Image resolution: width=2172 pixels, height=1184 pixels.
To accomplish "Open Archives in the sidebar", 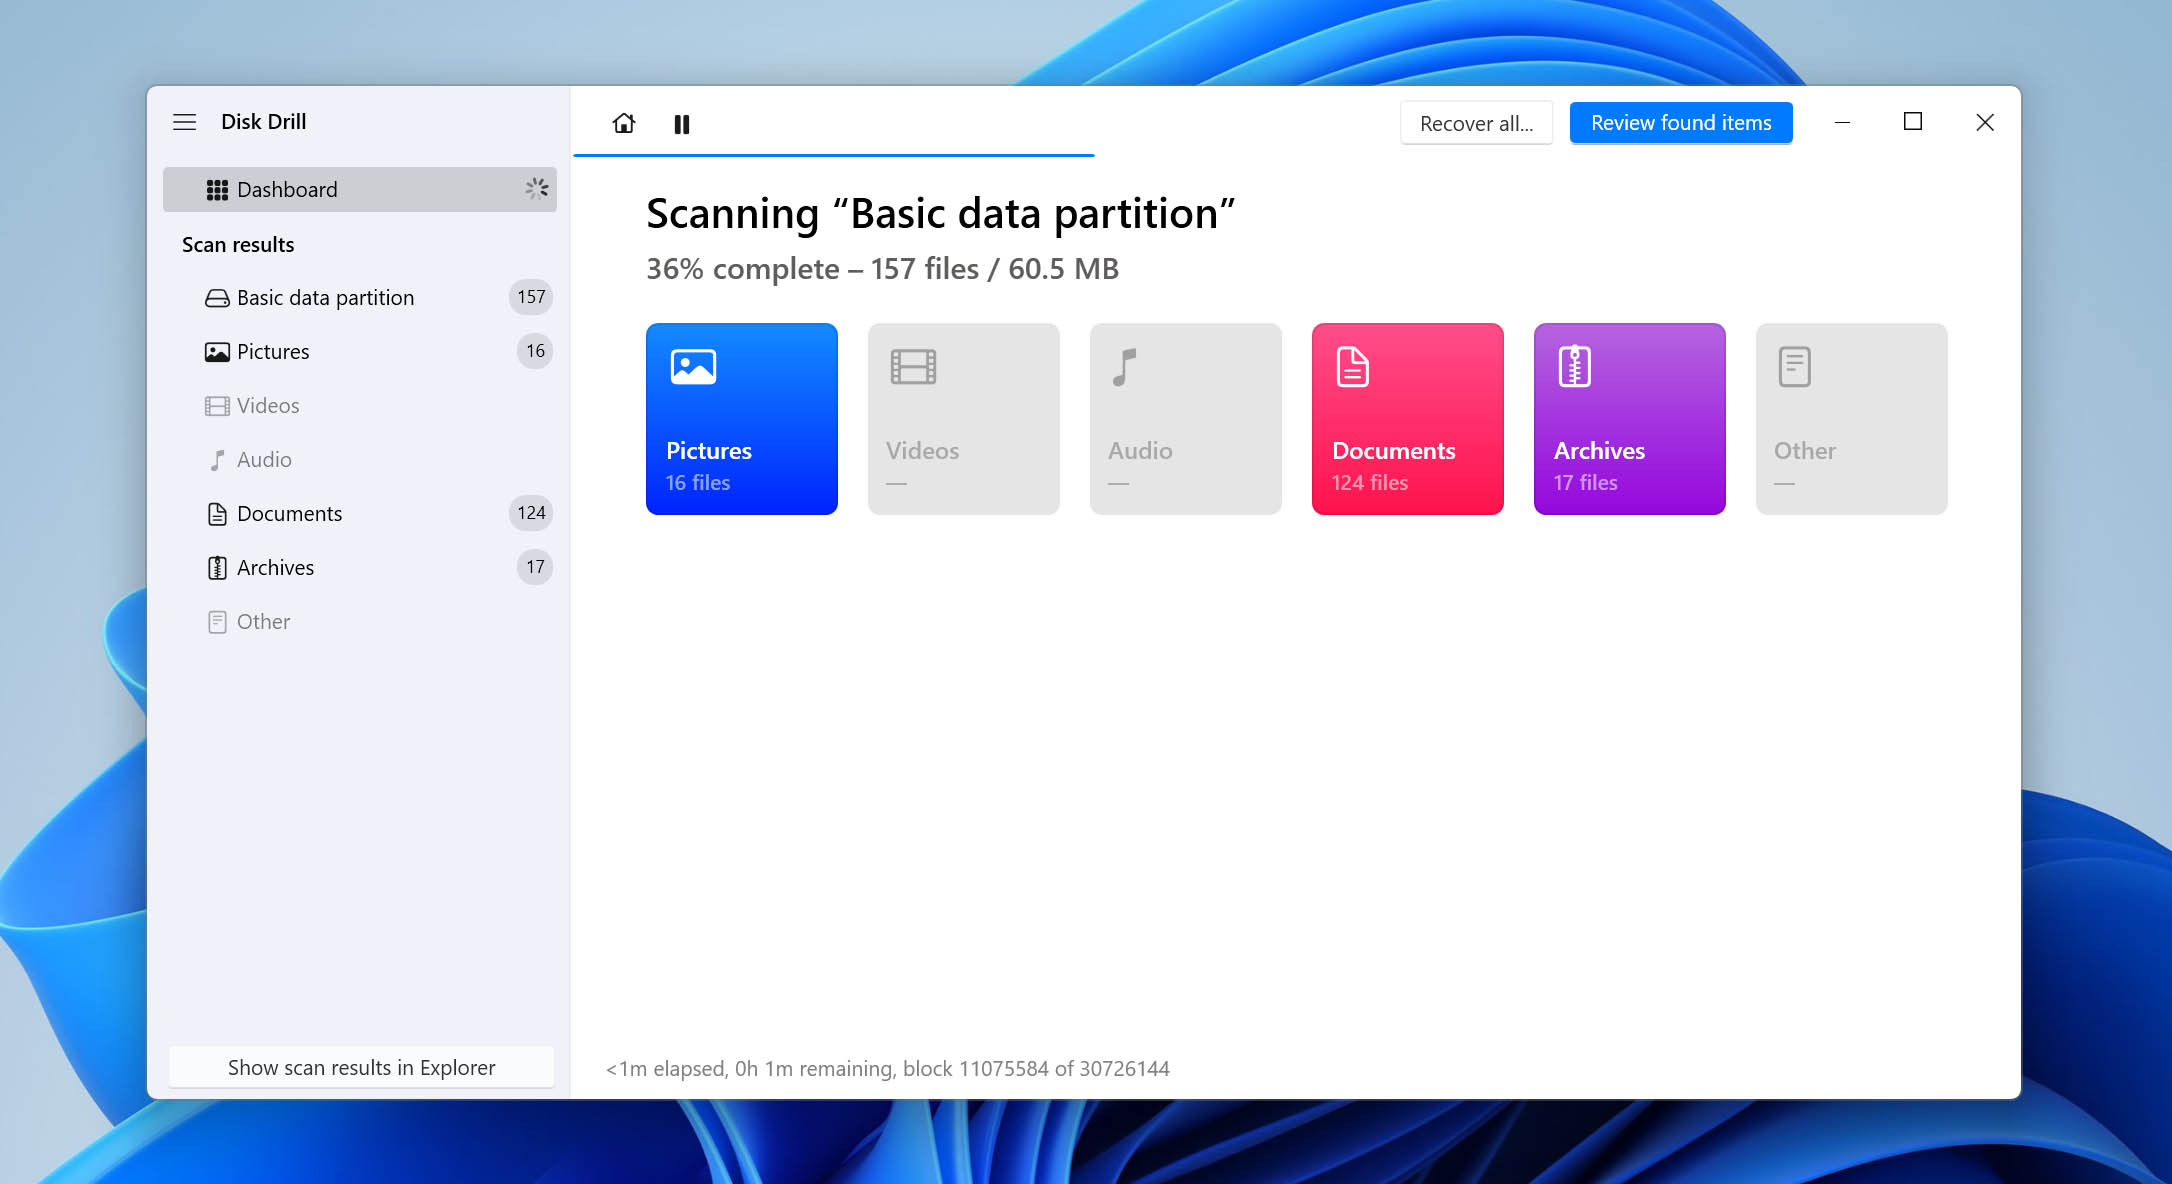I will (x=360, y=567).
